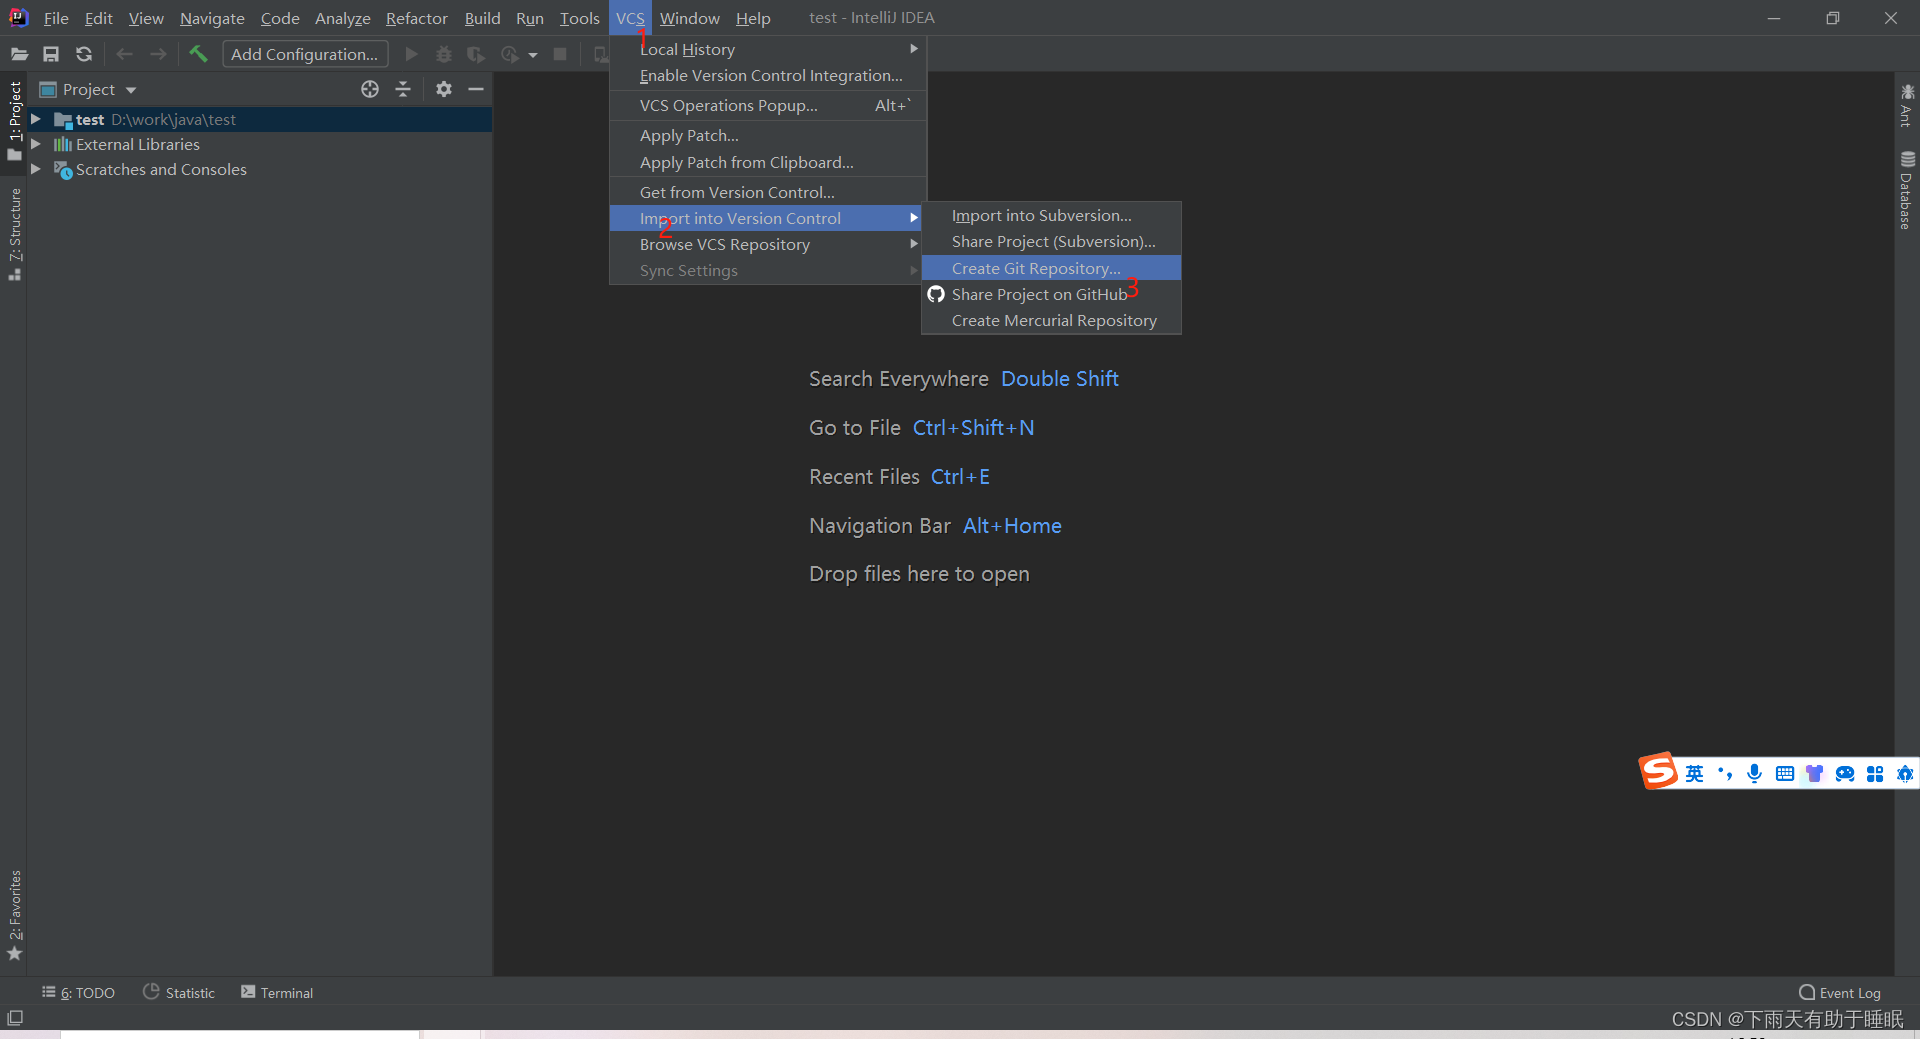Select Get from Version Control...
This screenshot has width=1920, height=1039.
pos(768,192)
